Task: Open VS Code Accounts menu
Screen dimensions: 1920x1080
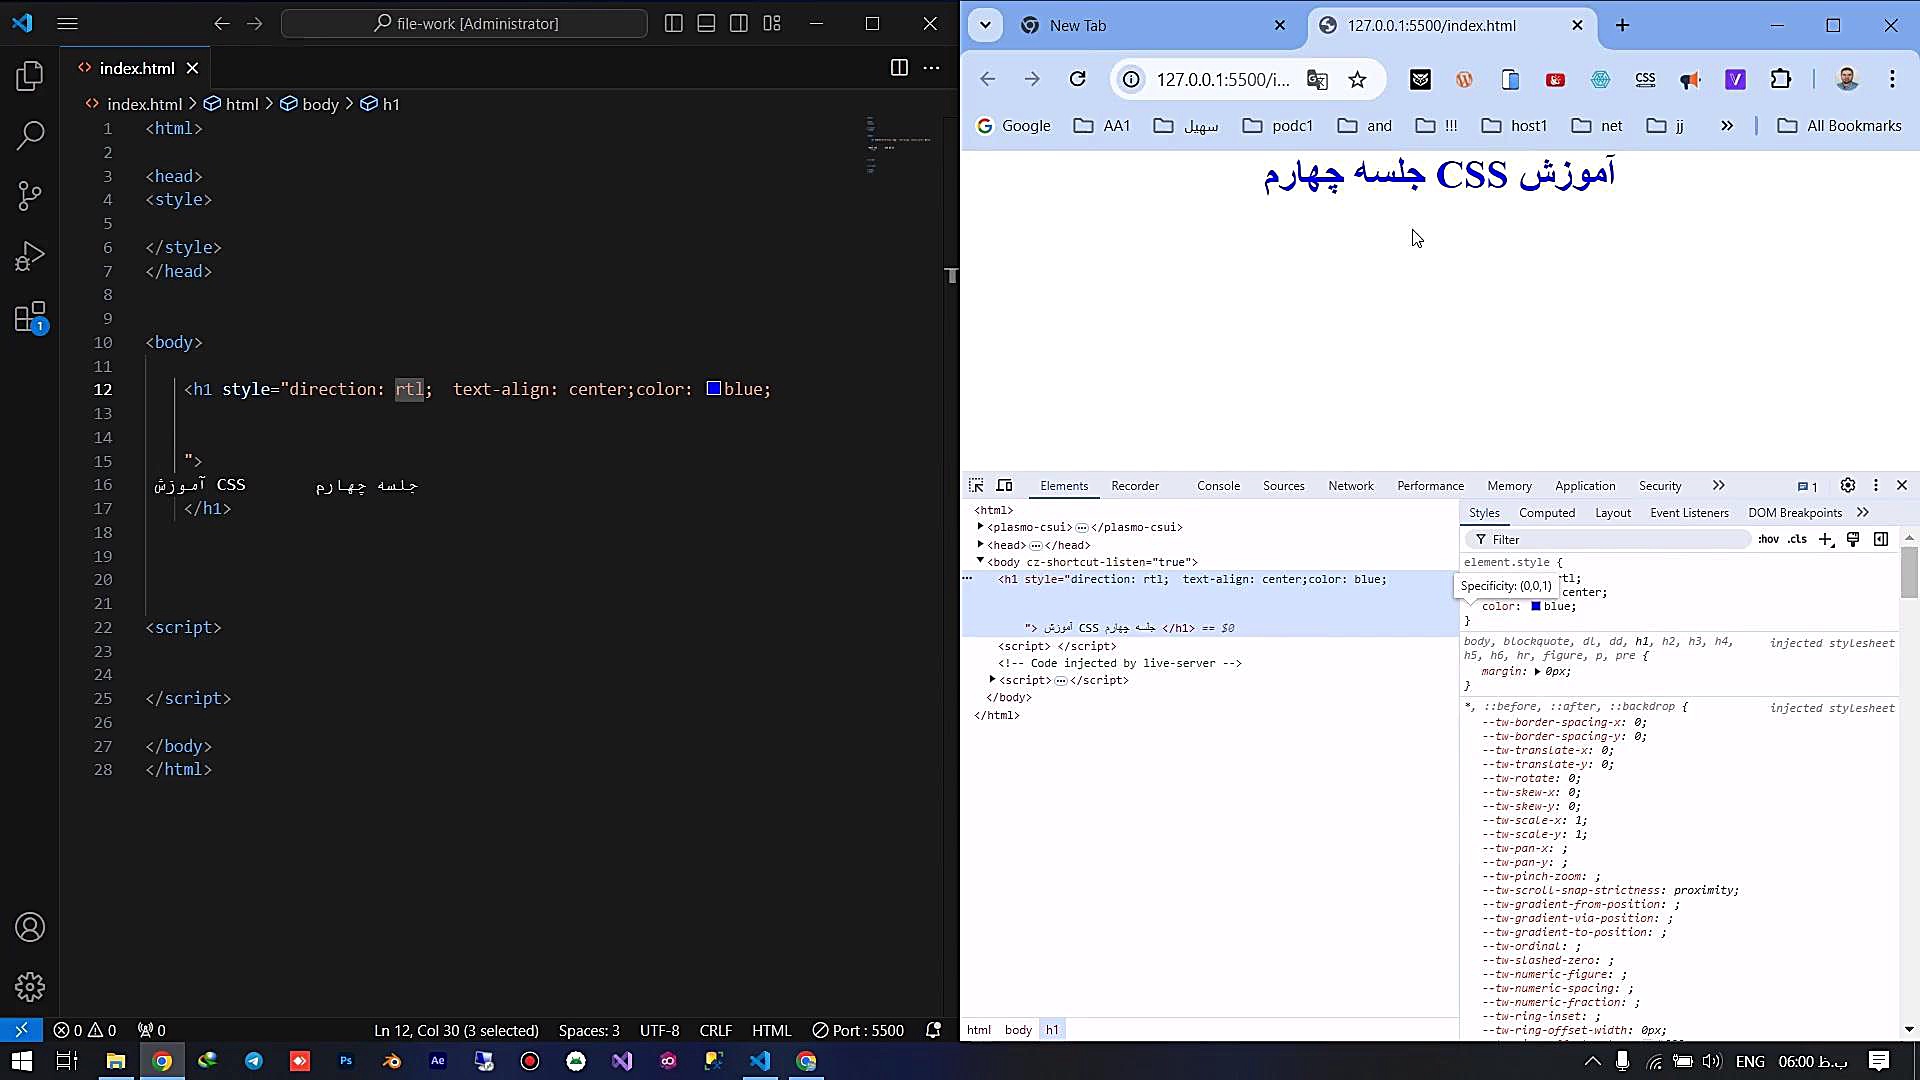Action: click(x=30, y=928)
